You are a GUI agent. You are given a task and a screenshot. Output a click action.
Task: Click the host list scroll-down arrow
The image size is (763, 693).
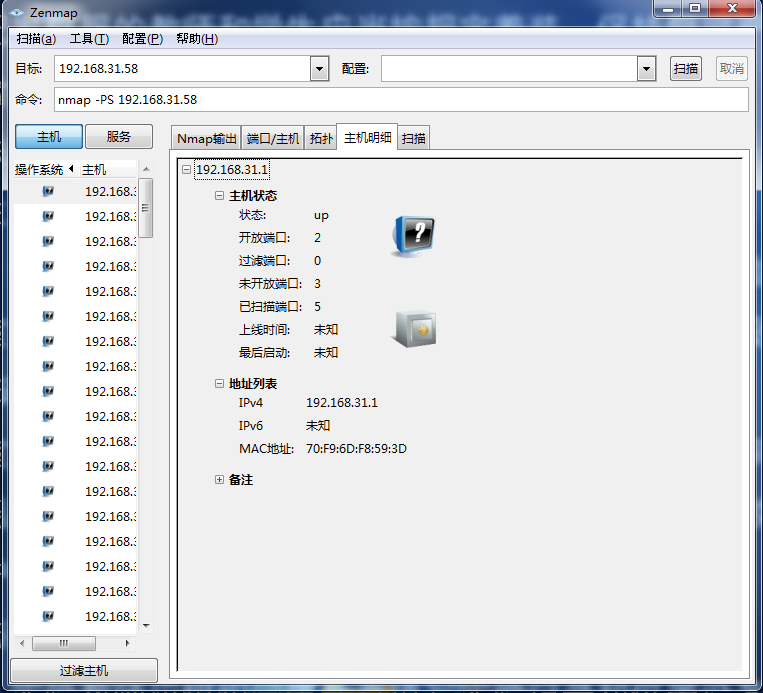pyautogui.click(x=146, y=626)
